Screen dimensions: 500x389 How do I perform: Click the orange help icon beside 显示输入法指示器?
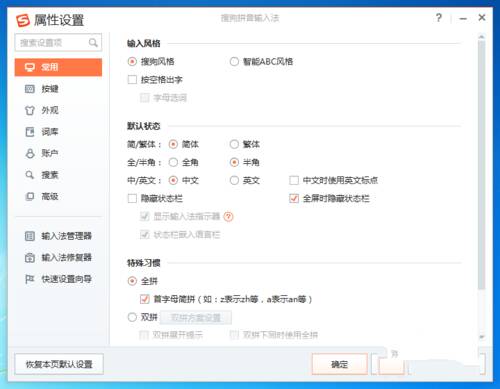pyautogui.click(x=228, y=217)
